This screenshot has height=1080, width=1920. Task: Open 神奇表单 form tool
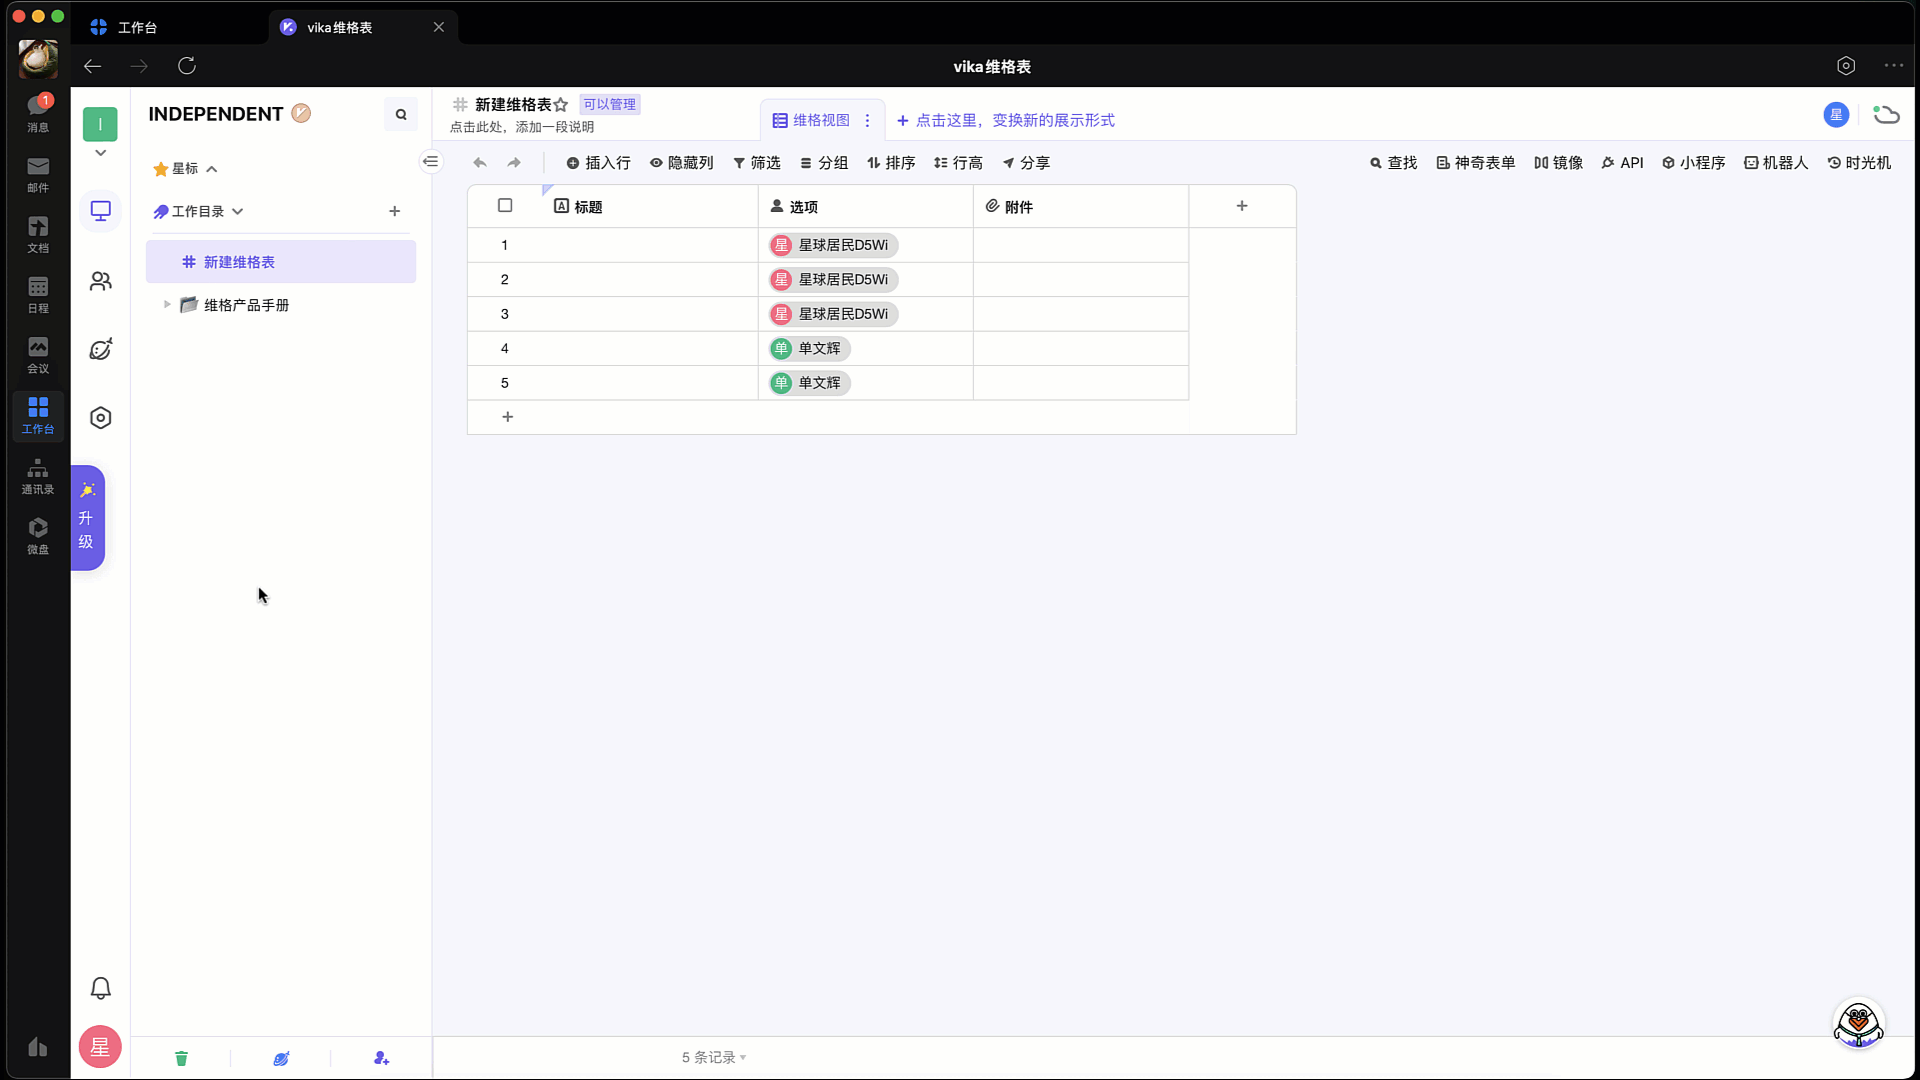[1475, 163]
